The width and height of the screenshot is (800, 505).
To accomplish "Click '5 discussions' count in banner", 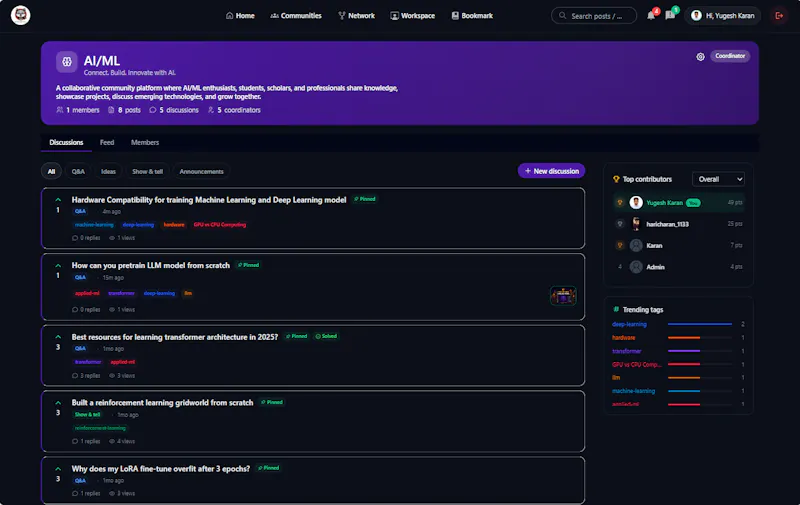I will pos(174,110).
